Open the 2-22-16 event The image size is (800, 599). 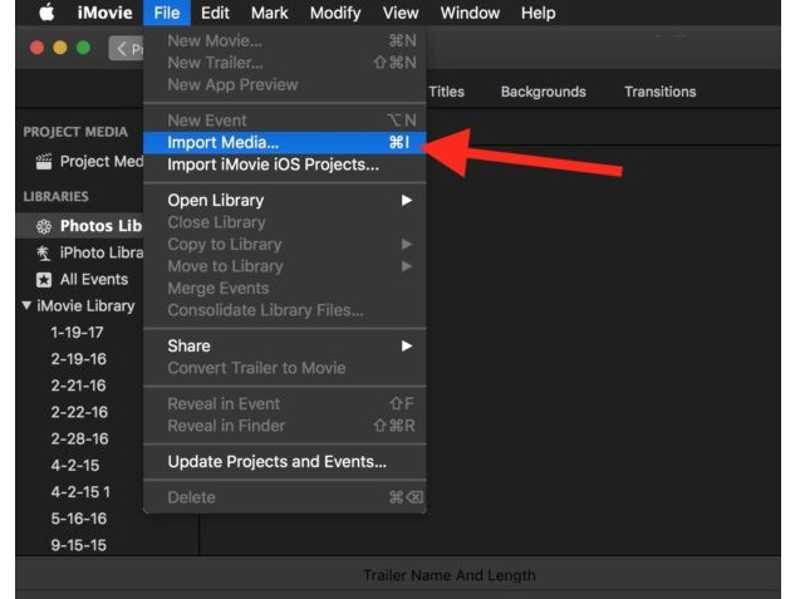[x=79, y=412]
